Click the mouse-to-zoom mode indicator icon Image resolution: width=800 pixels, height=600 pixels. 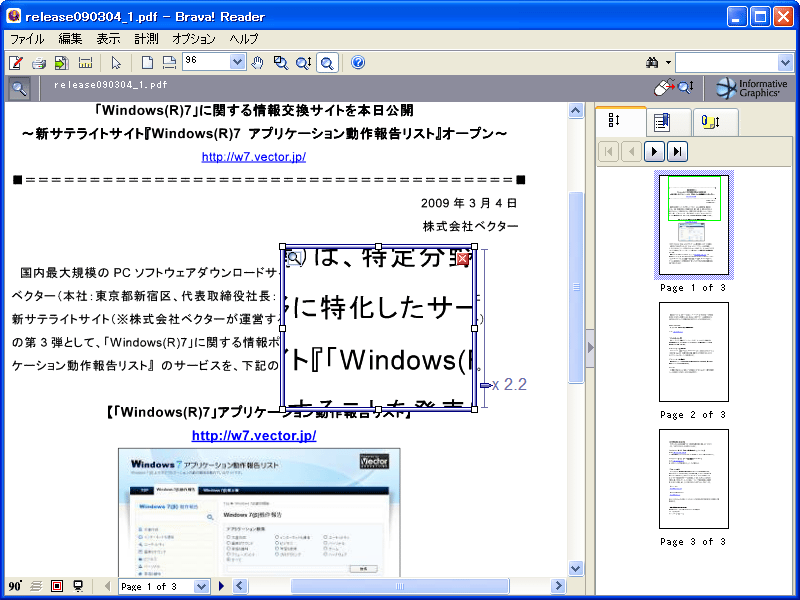coord(673,87)
